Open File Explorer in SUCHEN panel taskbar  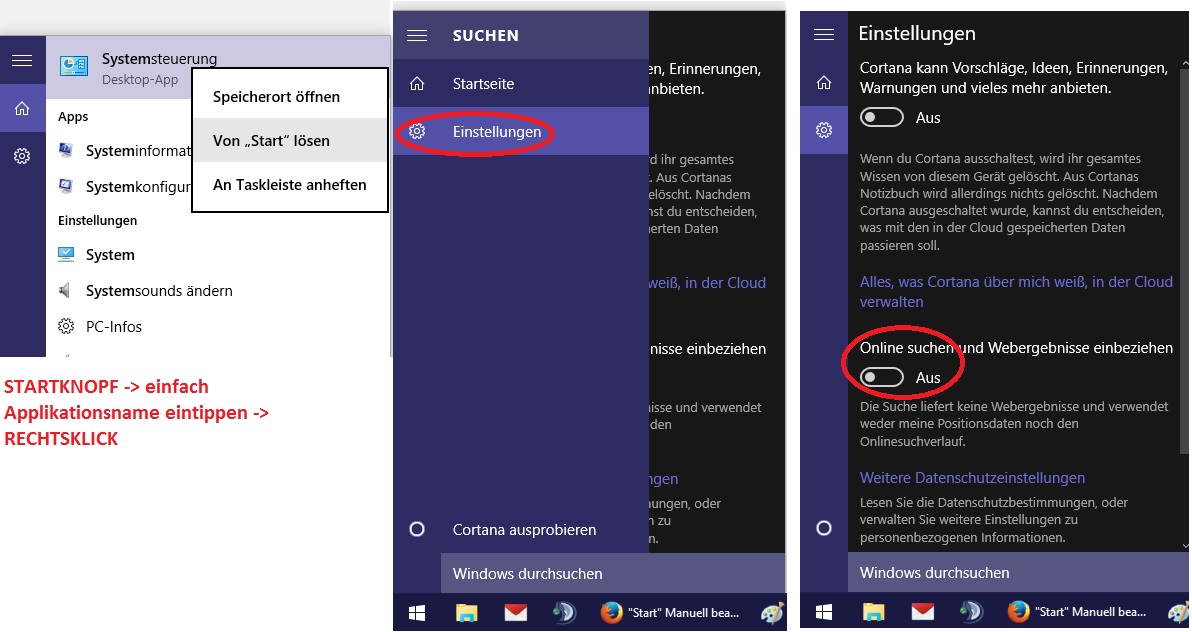(466, 612)
